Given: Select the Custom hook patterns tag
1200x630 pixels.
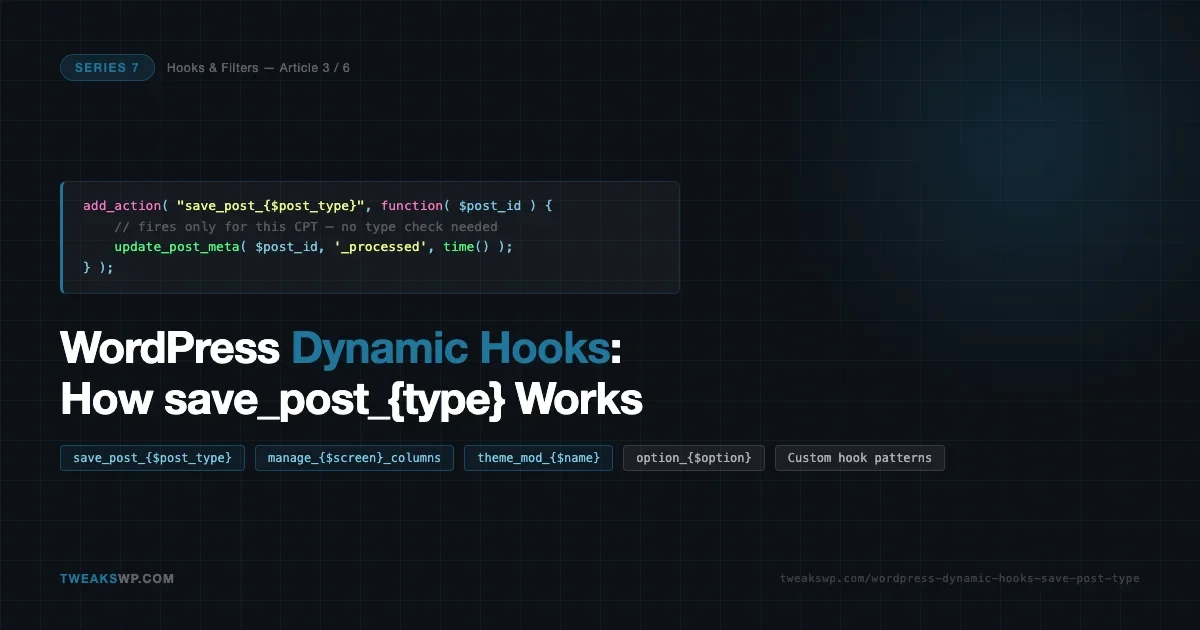Looking at the screenshot, I should pyautogui.click(x=859, y=458).
